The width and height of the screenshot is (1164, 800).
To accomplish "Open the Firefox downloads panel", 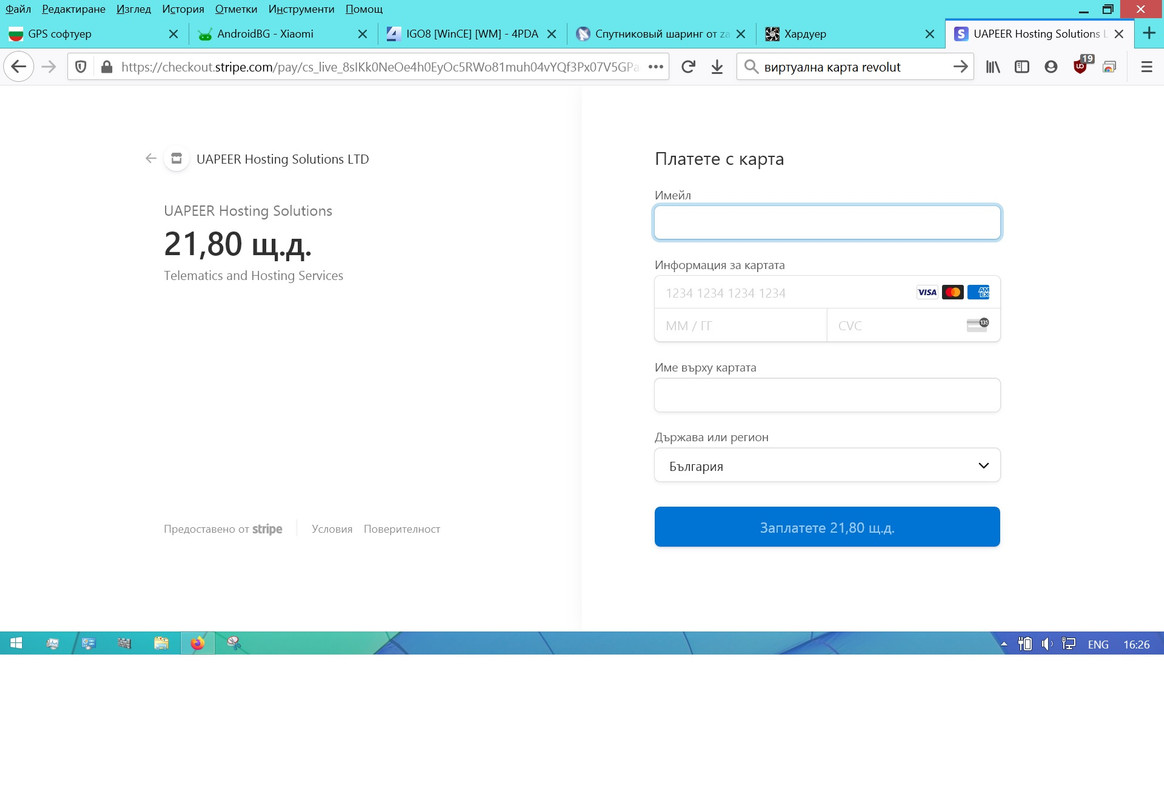I will click(717, 67).
